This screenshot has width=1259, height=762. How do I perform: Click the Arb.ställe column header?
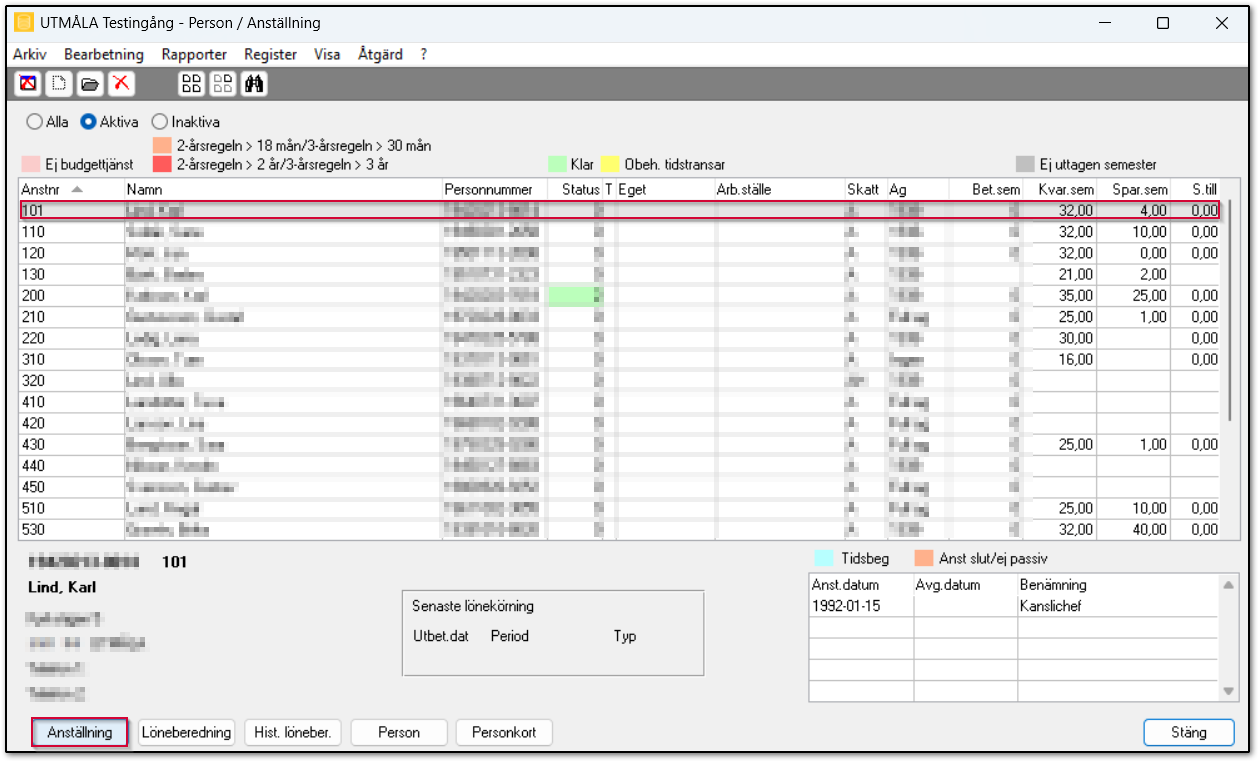coord(779,189)
